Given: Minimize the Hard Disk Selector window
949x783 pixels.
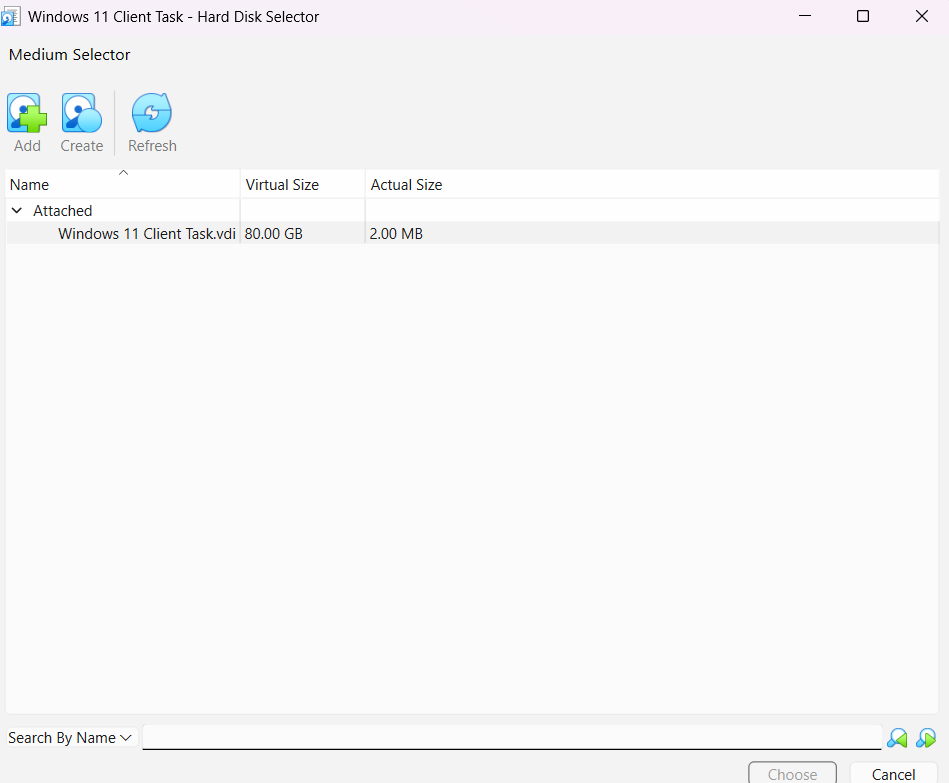Looking at the screenshot, I should (x=804, y=16).
